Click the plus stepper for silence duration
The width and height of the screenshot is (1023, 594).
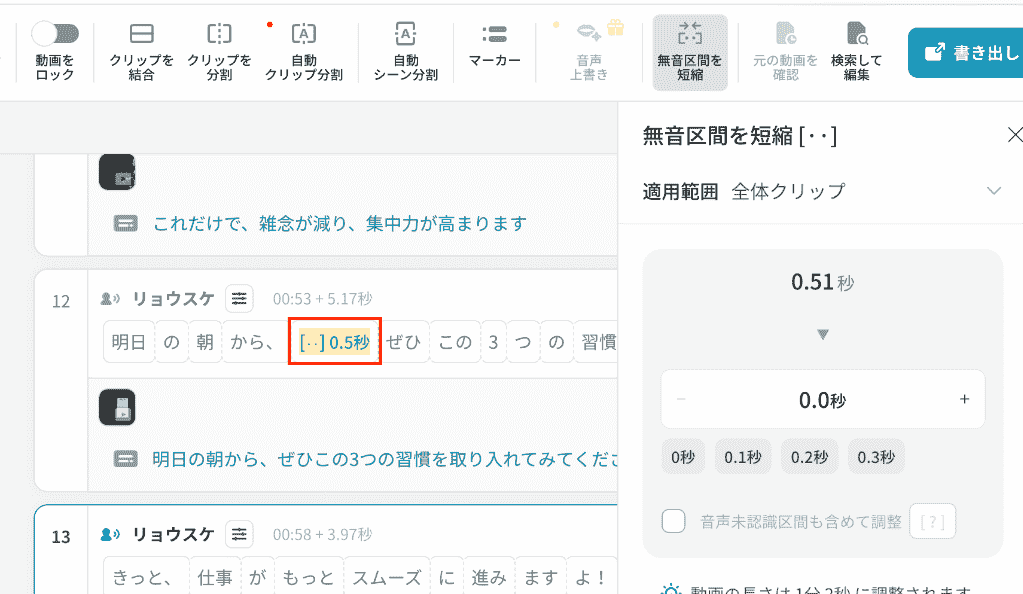click(x=964, y=399)
